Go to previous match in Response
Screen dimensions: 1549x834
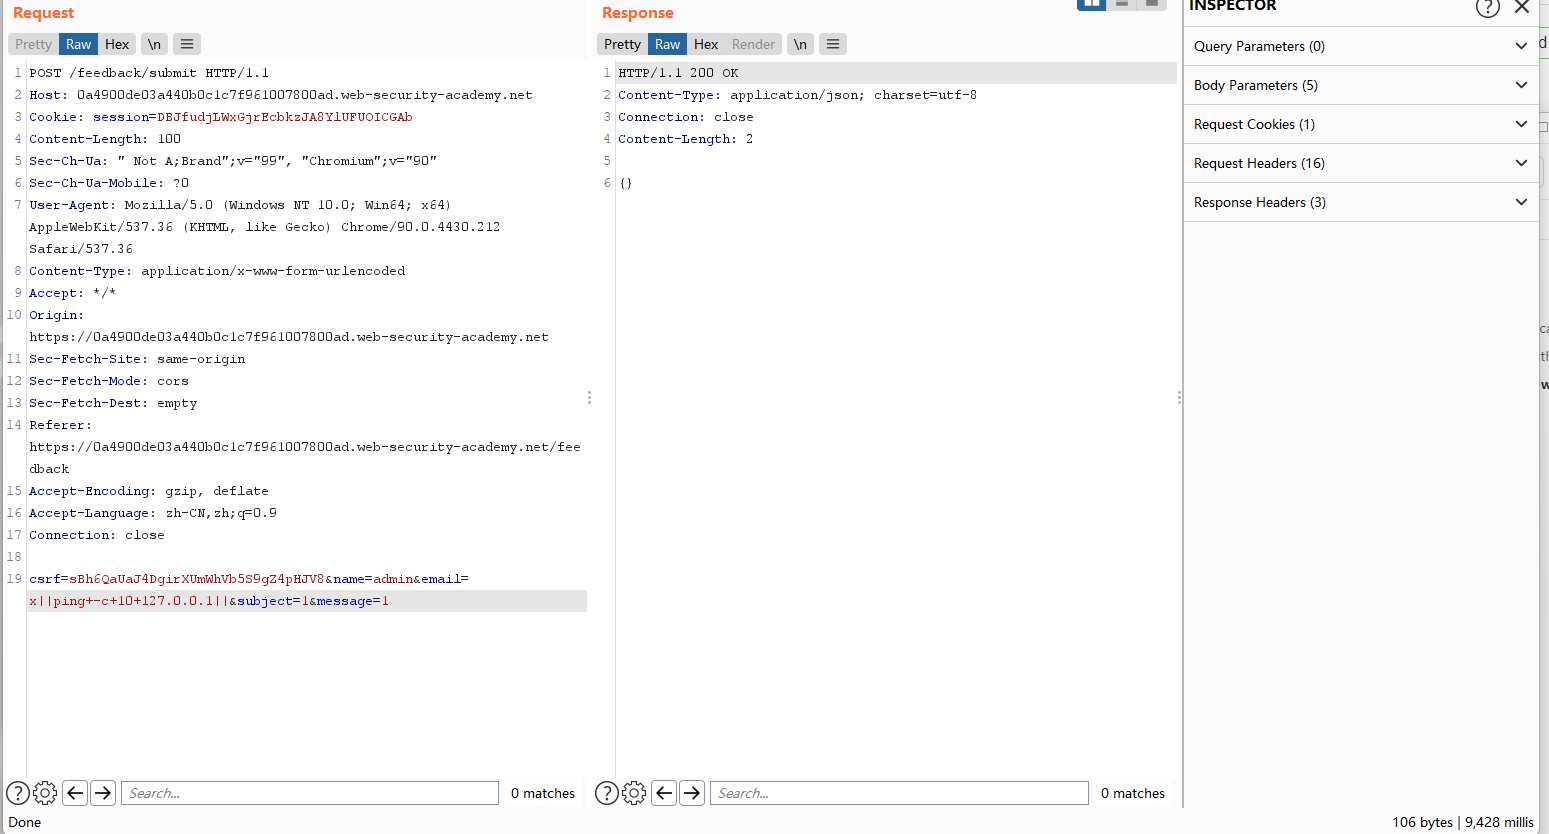point(664,793)
